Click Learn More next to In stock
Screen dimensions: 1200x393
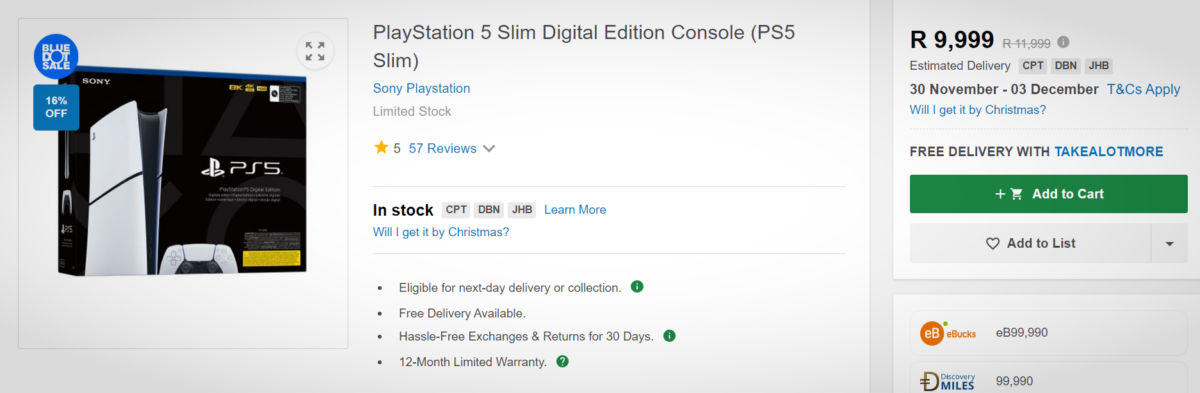pyautogui.click(x=575, y=210)
